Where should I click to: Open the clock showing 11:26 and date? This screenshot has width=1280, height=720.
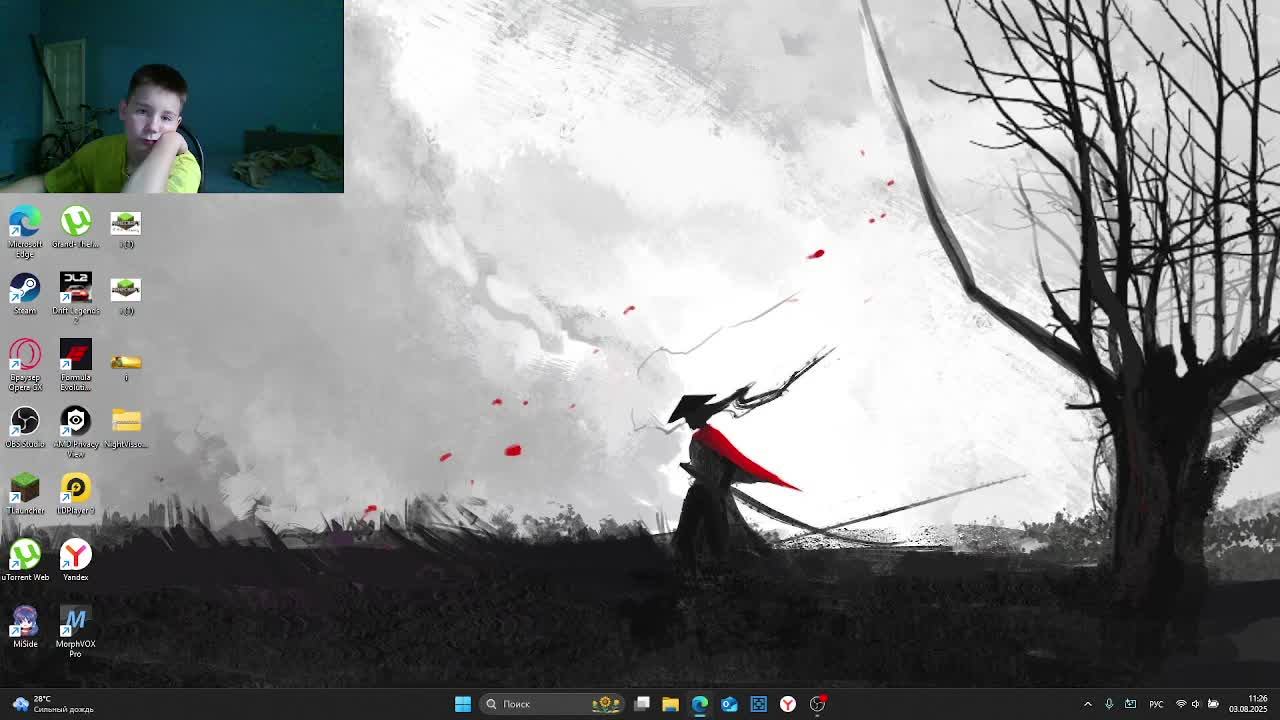click(x=1249, y=704)
